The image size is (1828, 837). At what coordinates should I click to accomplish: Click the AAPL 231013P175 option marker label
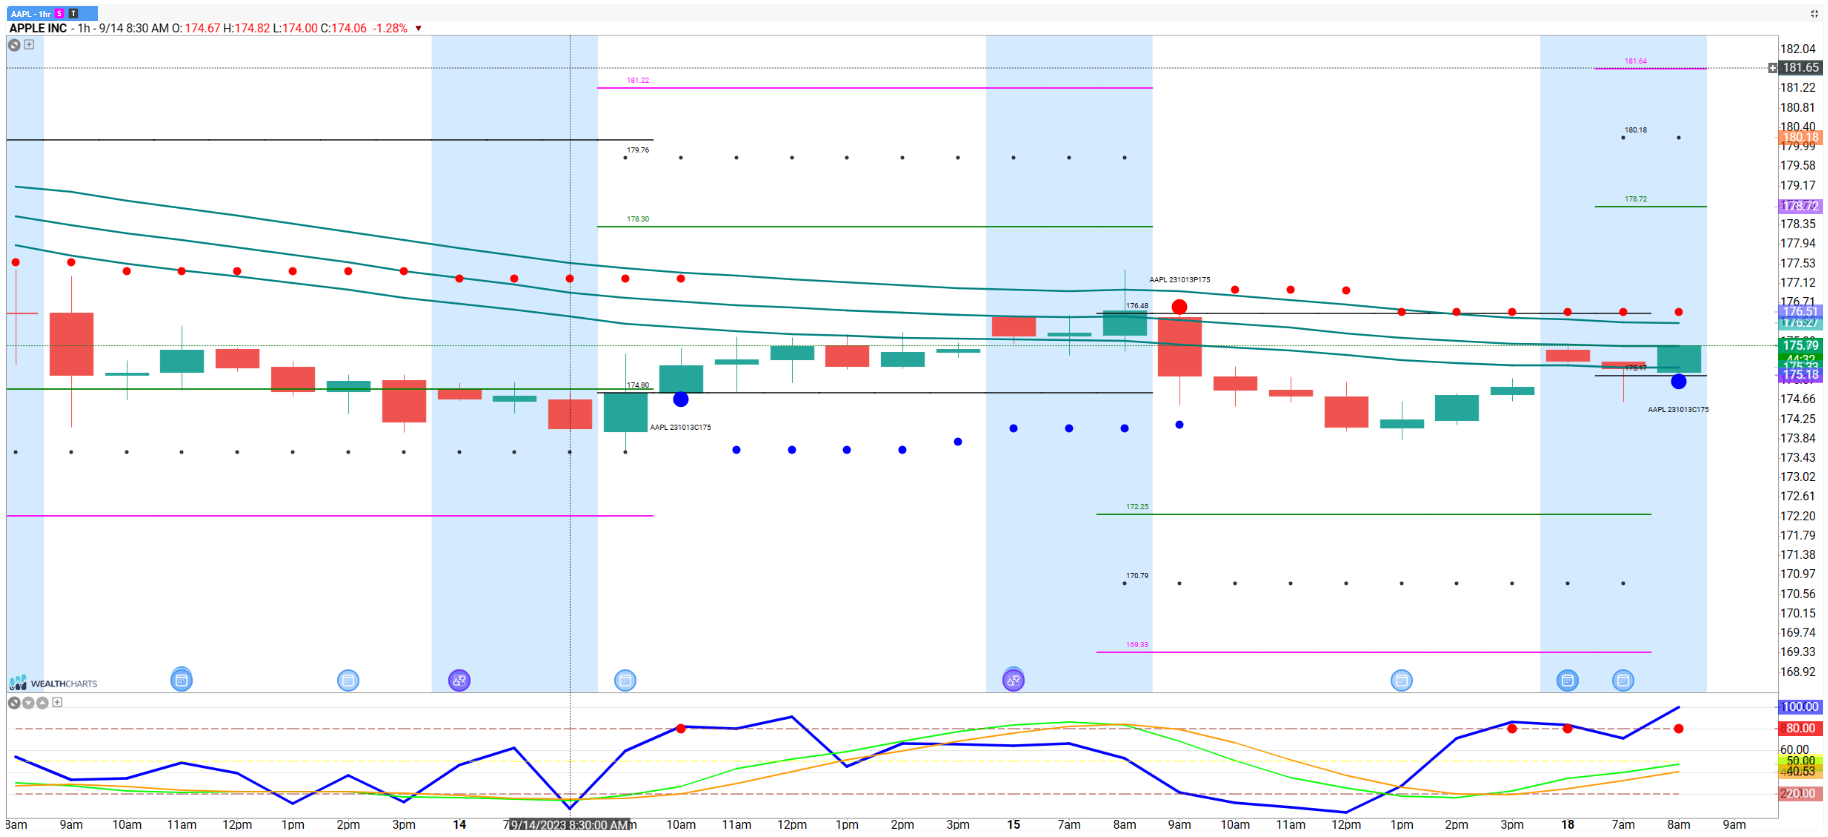tap(1180, 280)
